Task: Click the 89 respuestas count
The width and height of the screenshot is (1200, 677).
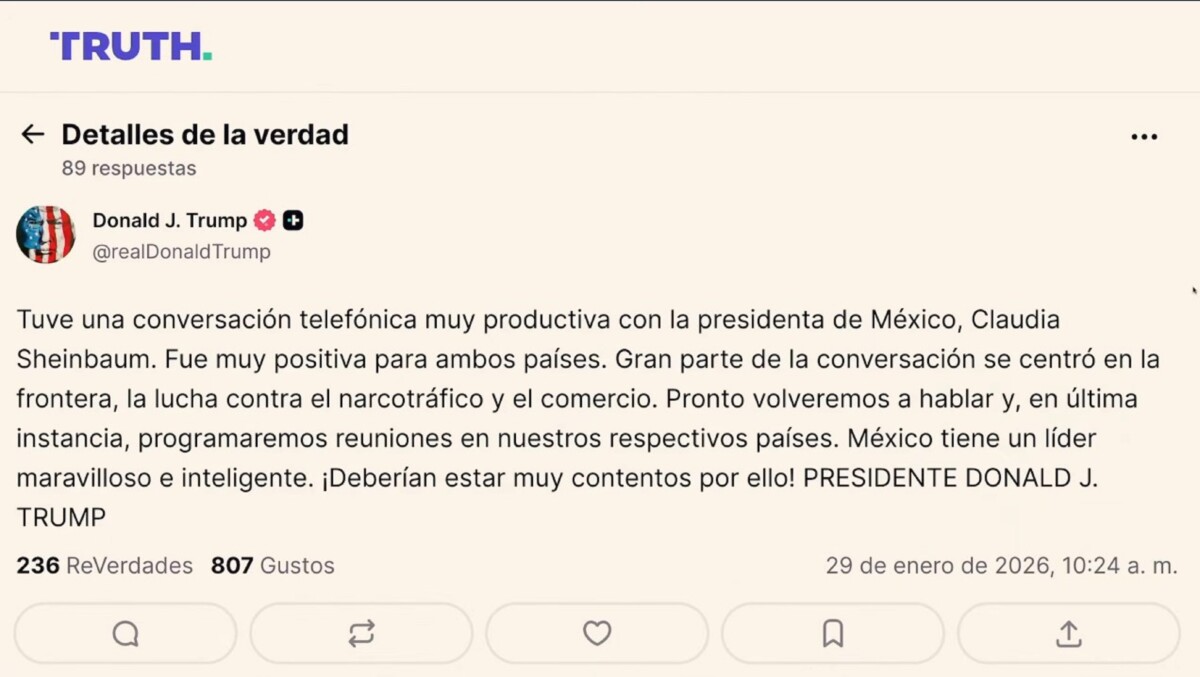Action: pyautogui.click(x=129, y=168)
